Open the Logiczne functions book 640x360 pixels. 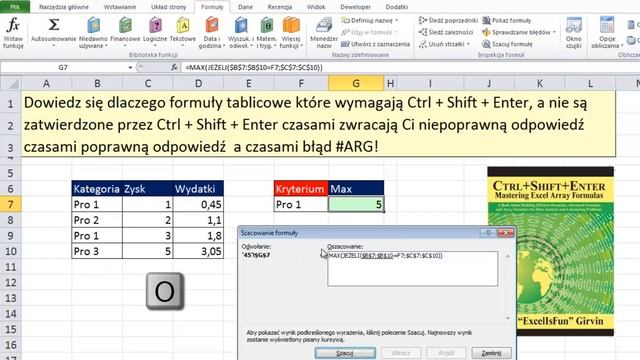(155, 32)
